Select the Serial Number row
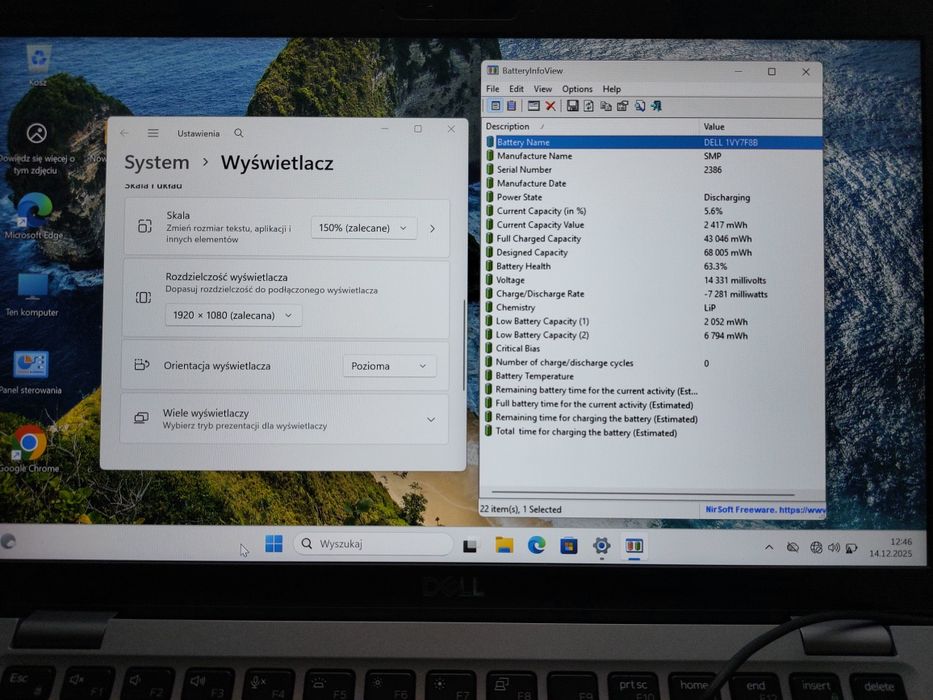This screenshot has width=933, height=700. coord(653,169)
